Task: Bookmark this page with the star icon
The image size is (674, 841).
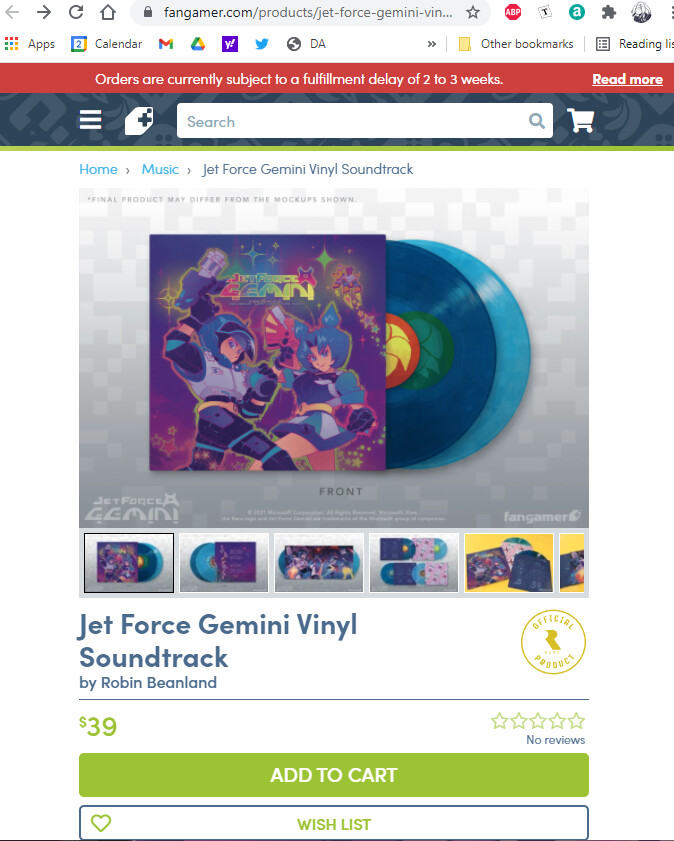Action: [x=472, y=12]
